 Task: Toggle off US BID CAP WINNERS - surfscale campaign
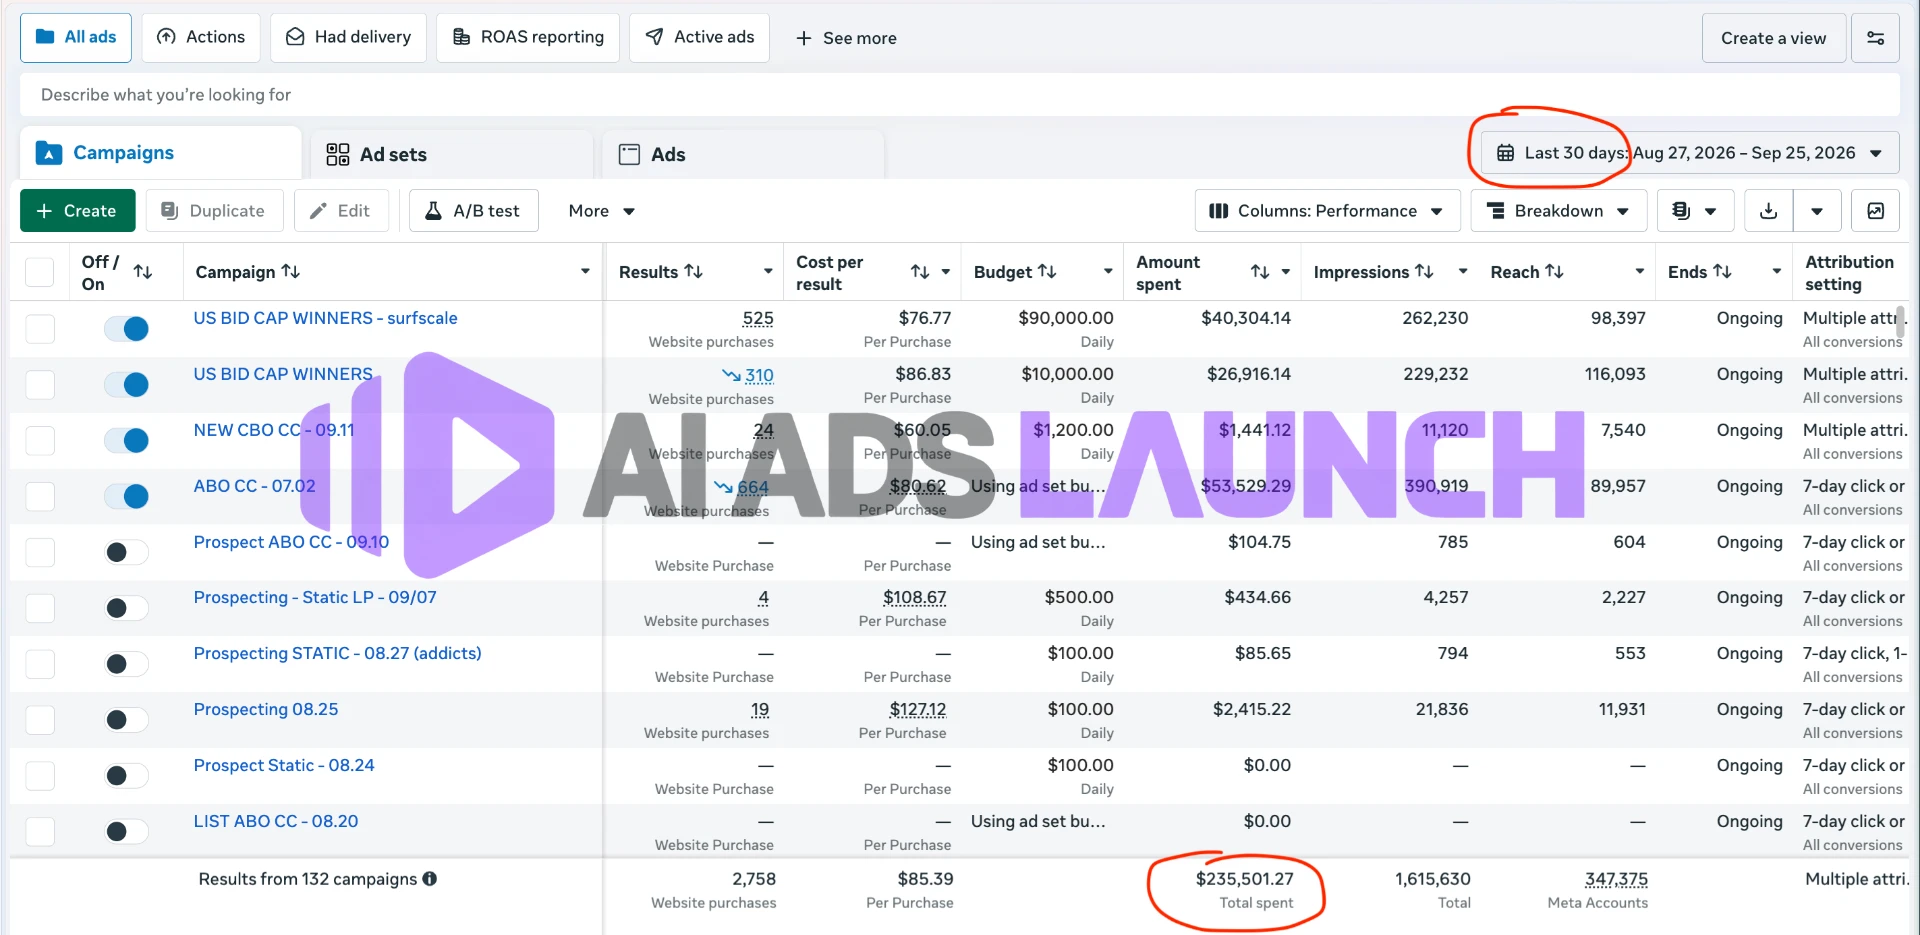pos(127,329)
